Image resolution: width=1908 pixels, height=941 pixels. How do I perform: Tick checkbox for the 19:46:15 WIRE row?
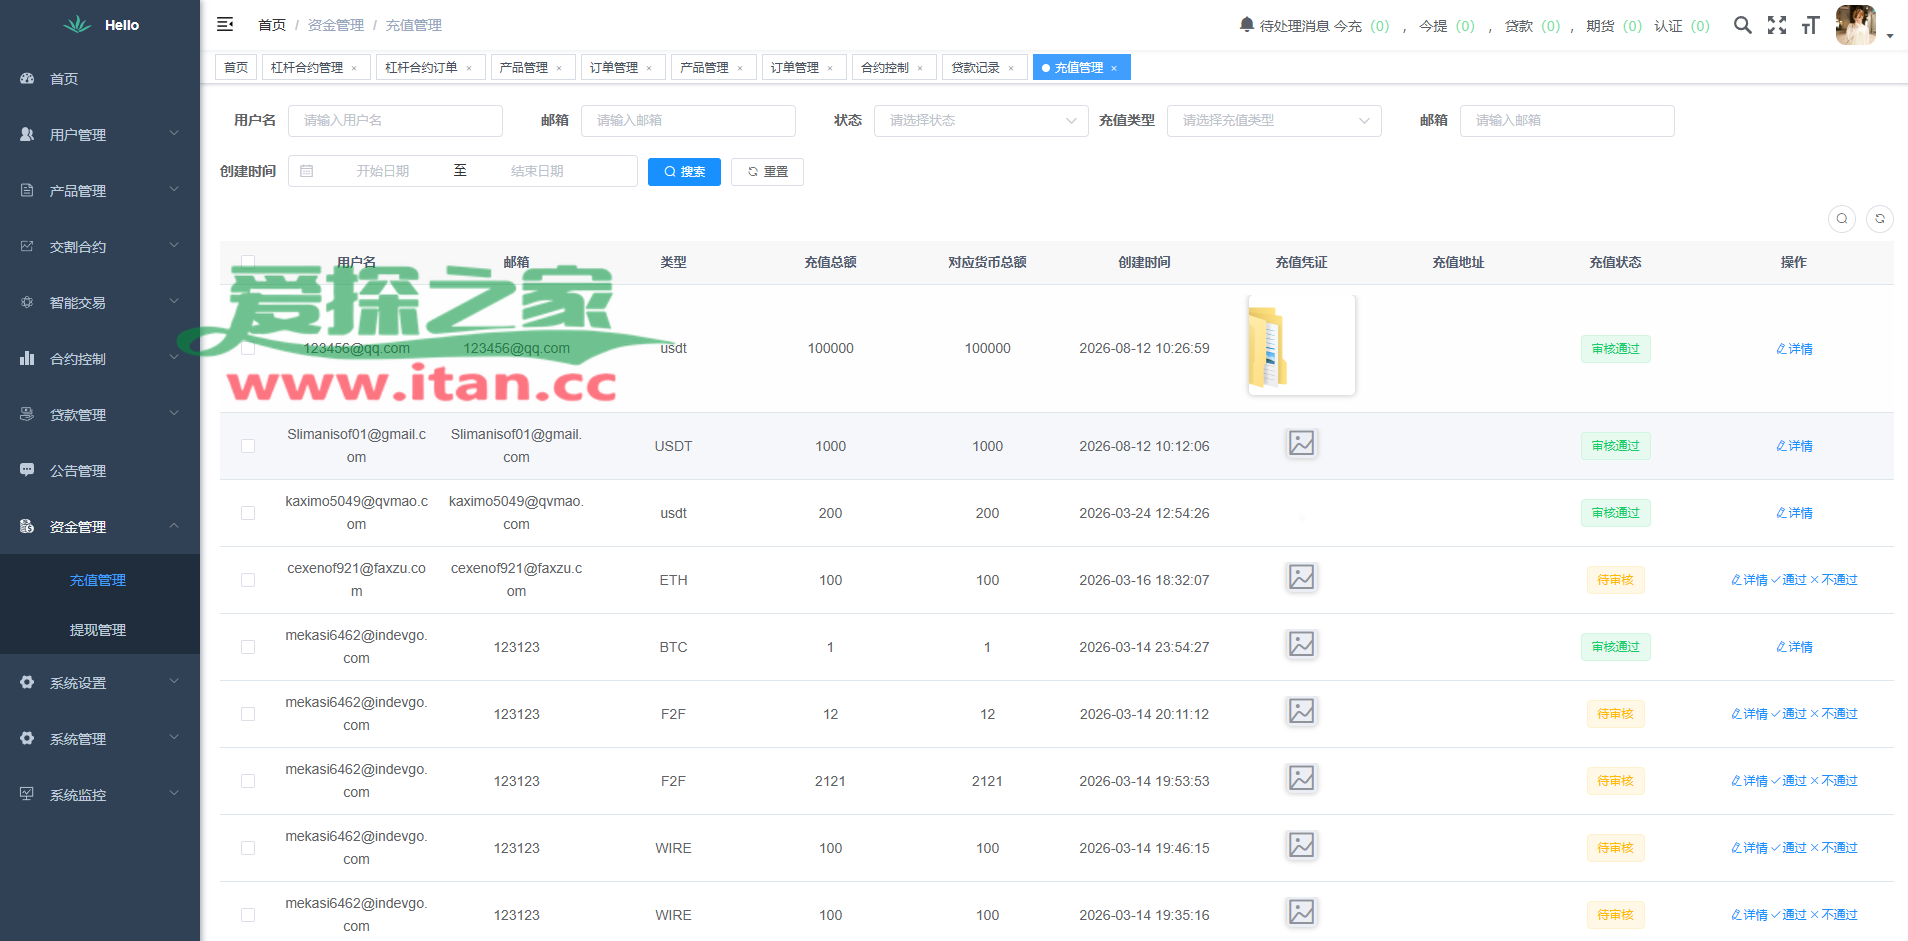pos(248,848)
